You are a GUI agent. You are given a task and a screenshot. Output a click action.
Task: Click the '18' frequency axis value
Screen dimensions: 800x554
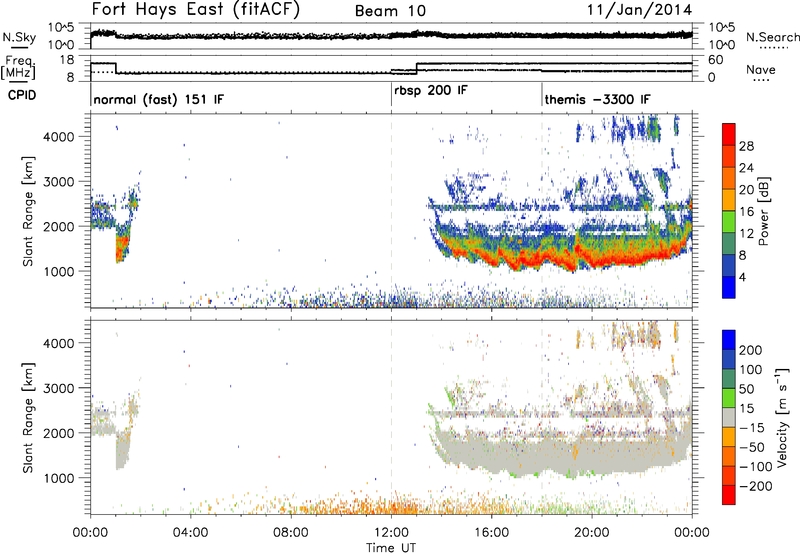click(x=67, y=60)
